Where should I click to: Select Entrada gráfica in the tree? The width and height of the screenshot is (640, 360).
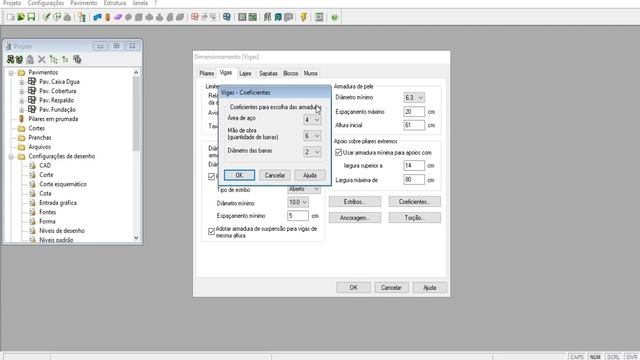point(58,203)
